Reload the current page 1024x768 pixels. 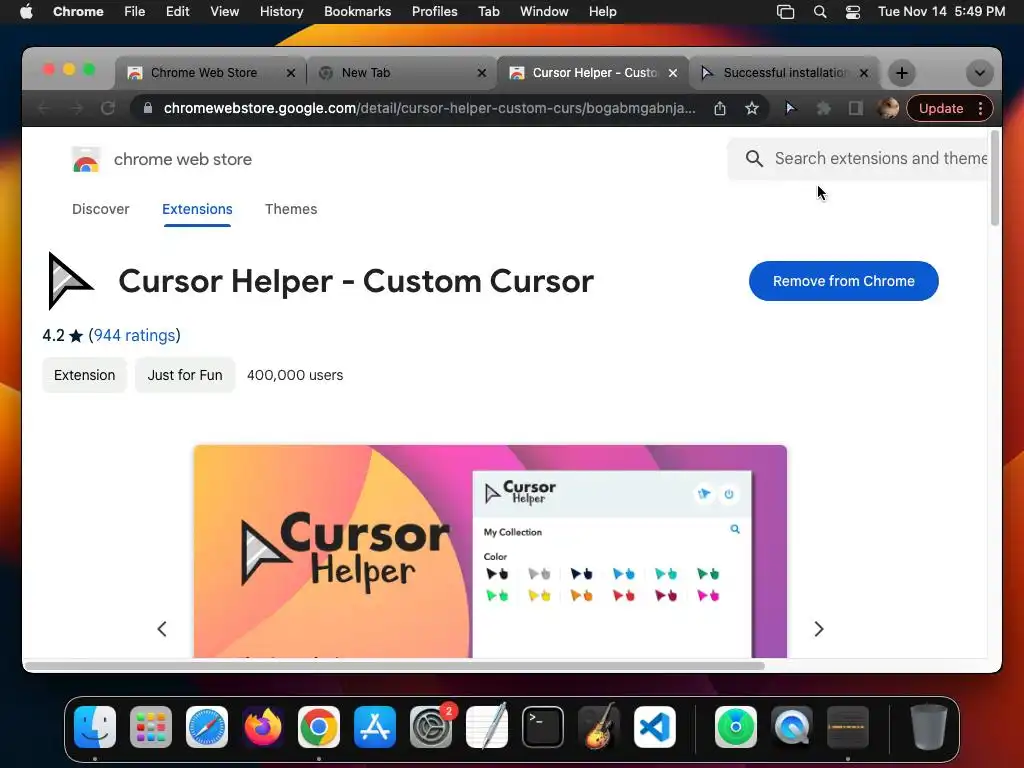click(108, 108)
